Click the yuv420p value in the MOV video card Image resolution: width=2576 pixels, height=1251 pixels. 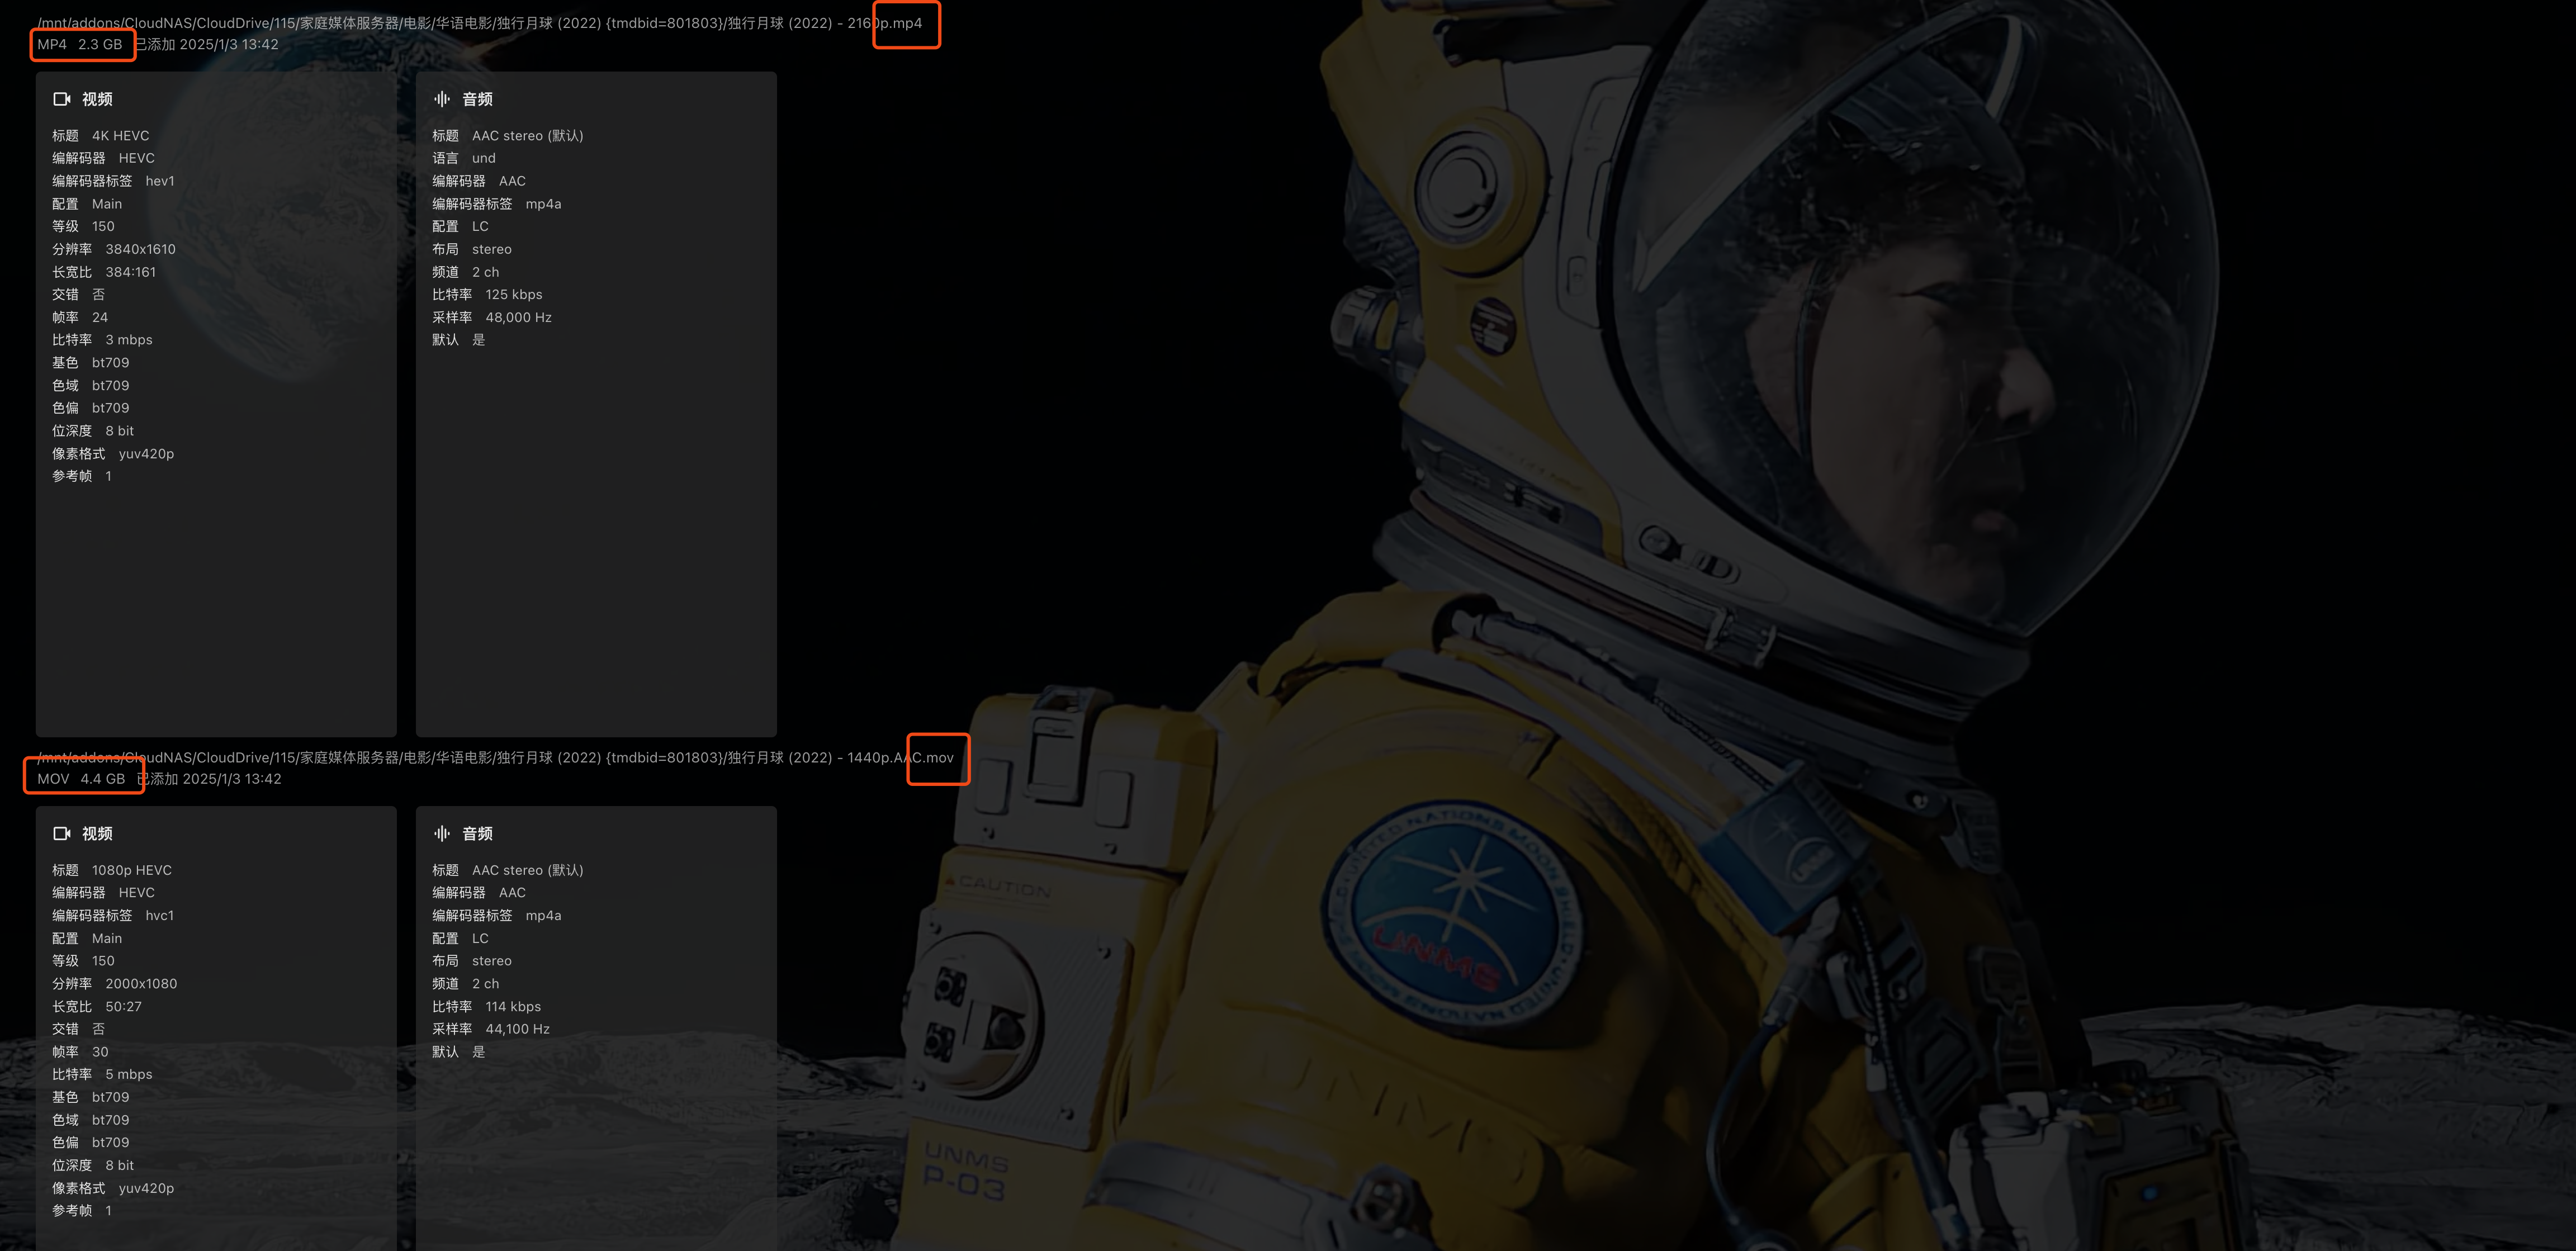pos(146,1188)
